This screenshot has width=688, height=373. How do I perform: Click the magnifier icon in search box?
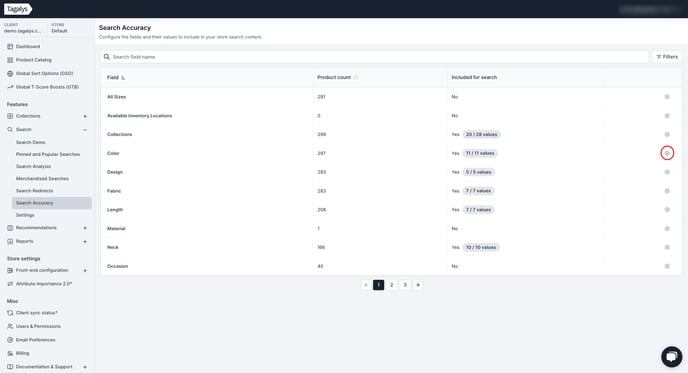point(107,57)
